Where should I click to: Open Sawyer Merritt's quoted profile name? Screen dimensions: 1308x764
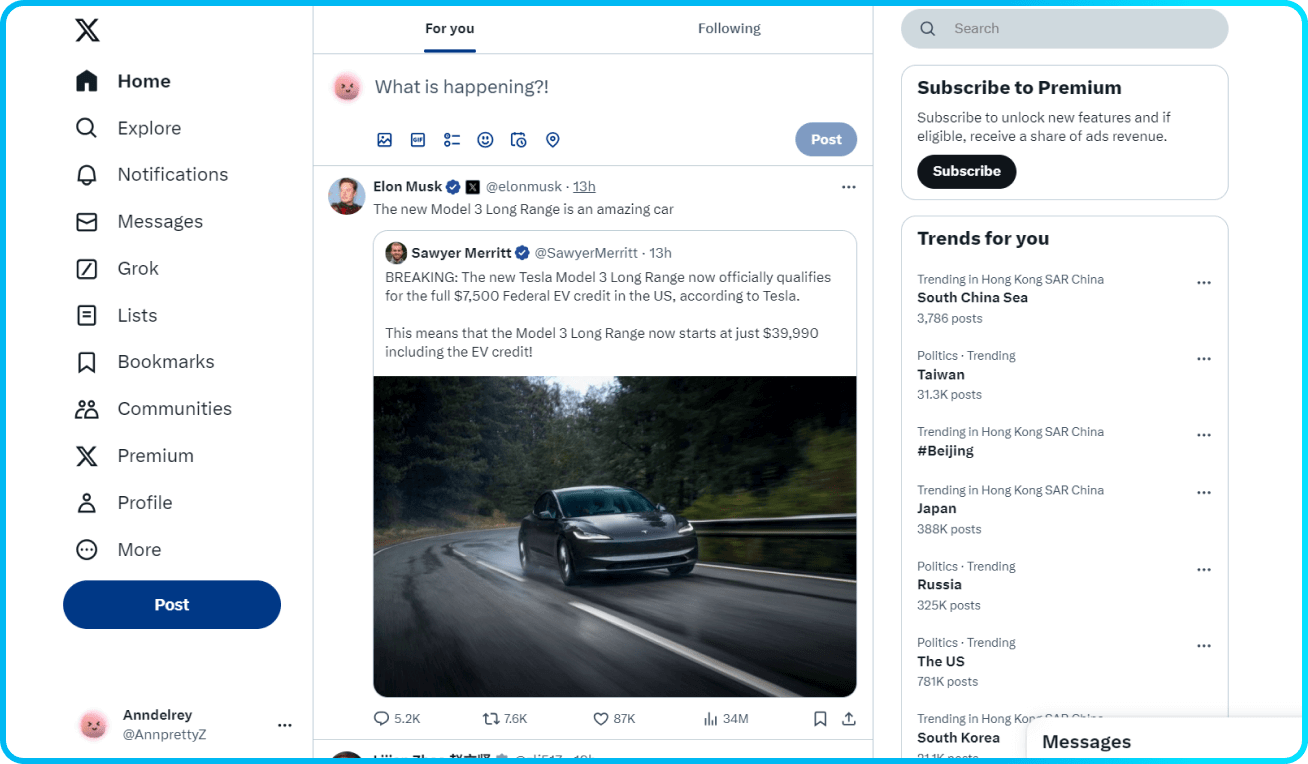point(461,253)
